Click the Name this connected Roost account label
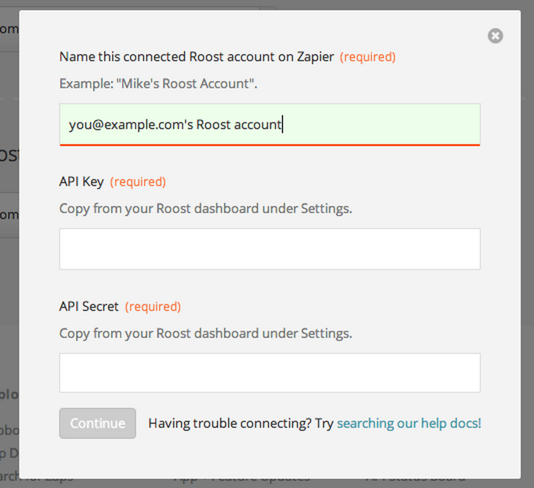This screenshot has height=488, width=534. pyautogui.click(x=197, y=57)
